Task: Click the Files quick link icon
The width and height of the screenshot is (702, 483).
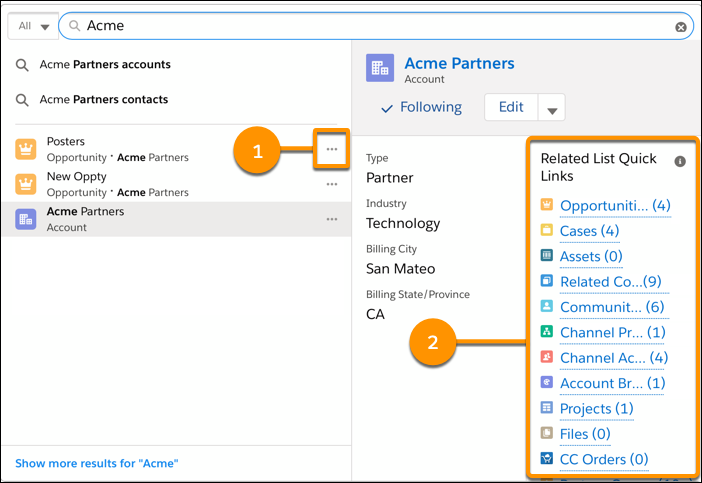Action: click(x=547, y=433)
